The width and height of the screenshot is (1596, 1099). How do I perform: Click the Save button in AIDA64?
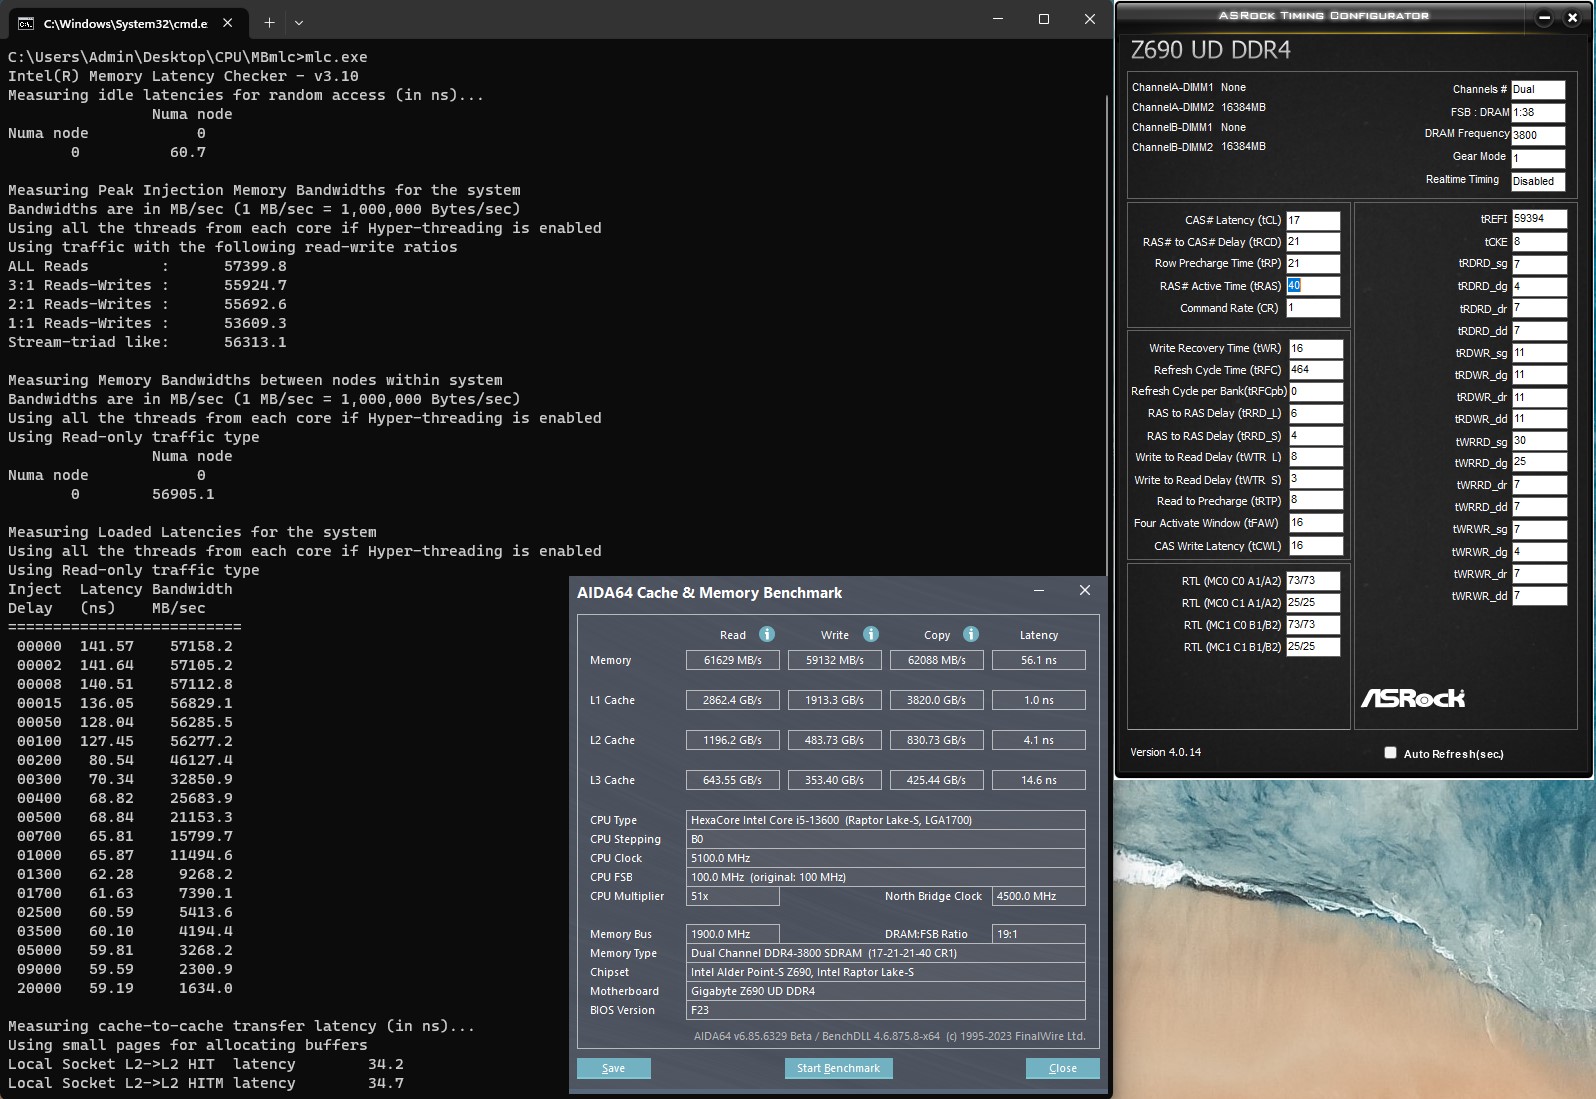click(x=613, y=1068)
